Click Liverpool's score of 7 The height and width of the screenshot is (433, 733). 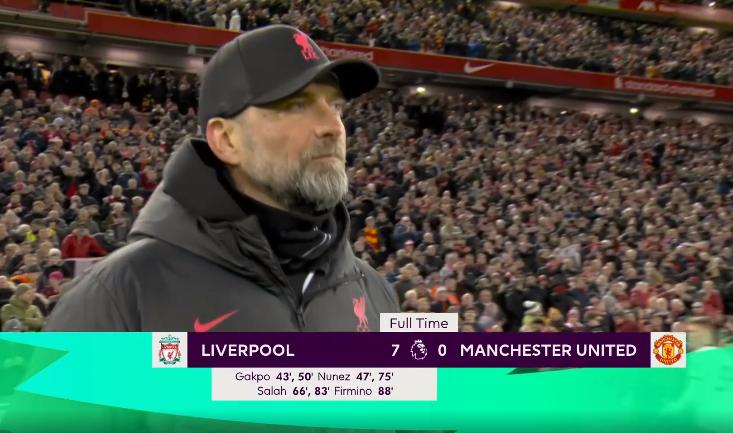[395, 350]
